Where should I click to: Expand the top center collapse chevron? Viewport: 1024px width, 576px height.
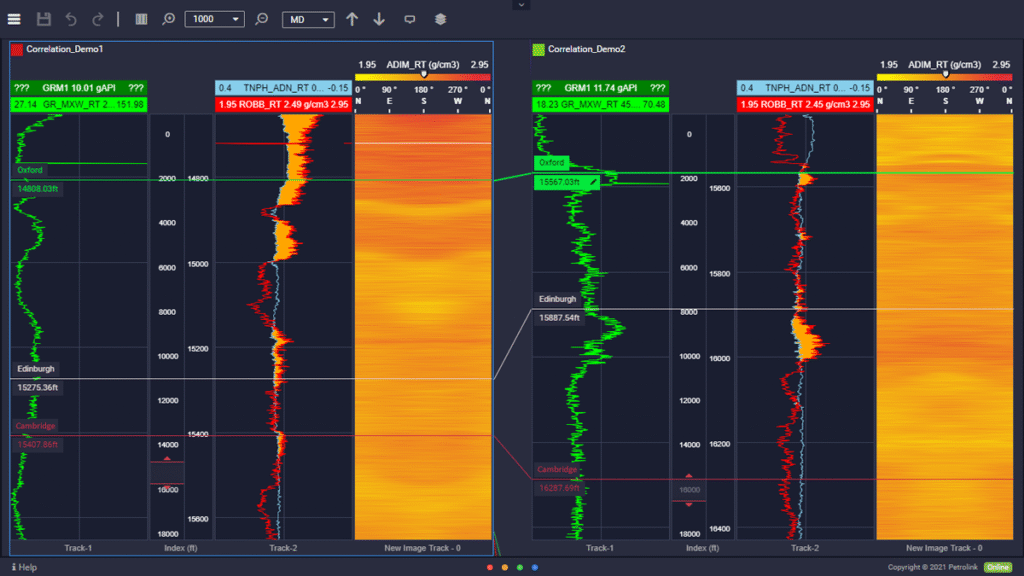(x=519, y=4)
